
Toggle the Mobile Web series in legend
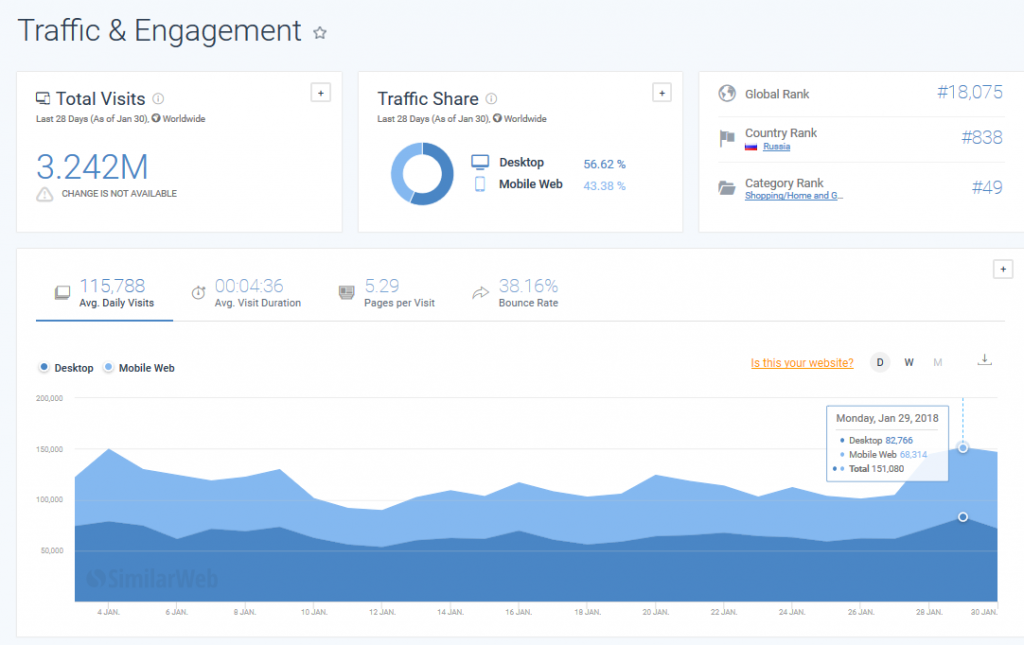coord(139,368)
